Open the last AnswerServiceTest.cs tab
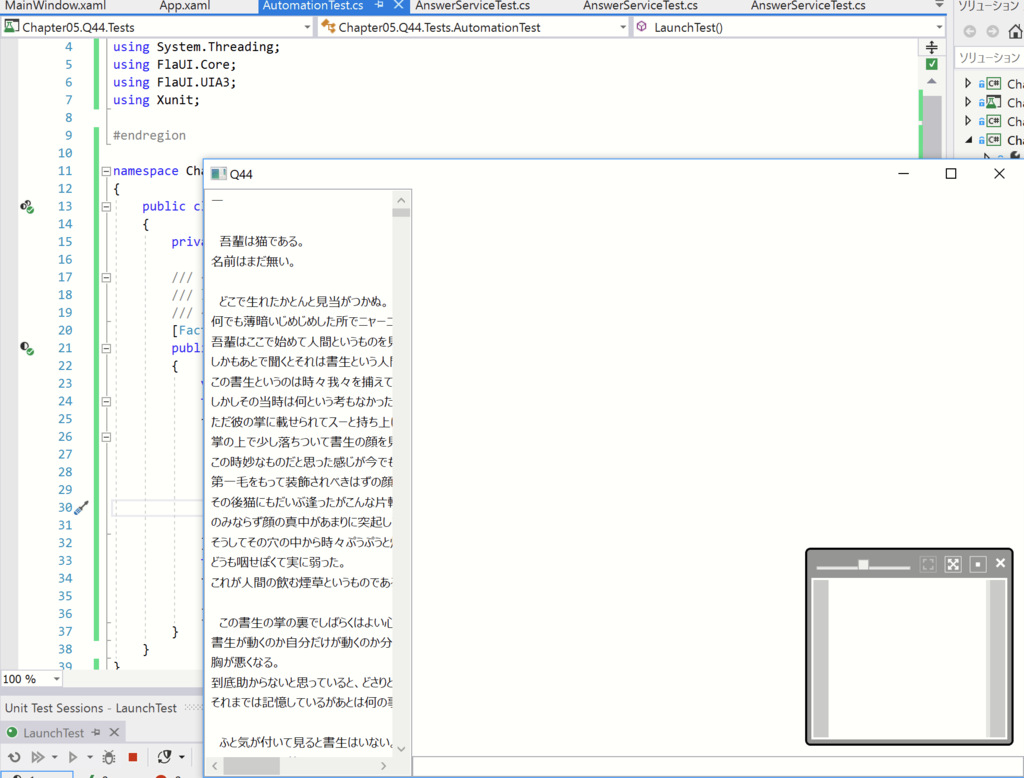Image resolution: width=1024 pixels, height=778 pixels. click(x=808, y=5)
